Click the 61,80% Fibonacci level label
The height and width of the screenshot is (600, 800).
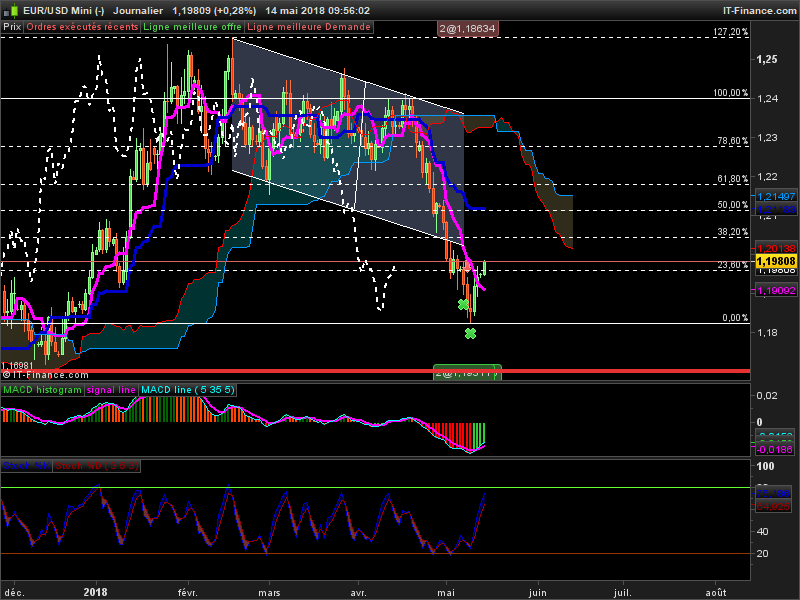tap(733, 179)
